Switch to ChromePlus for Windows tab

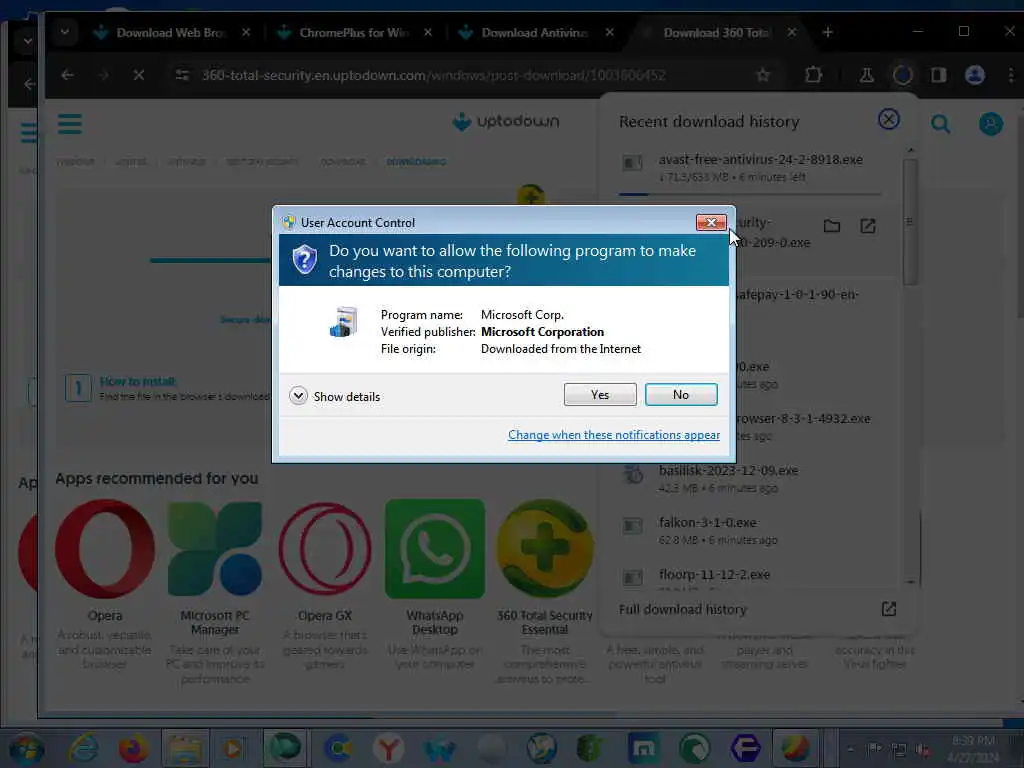353,33
